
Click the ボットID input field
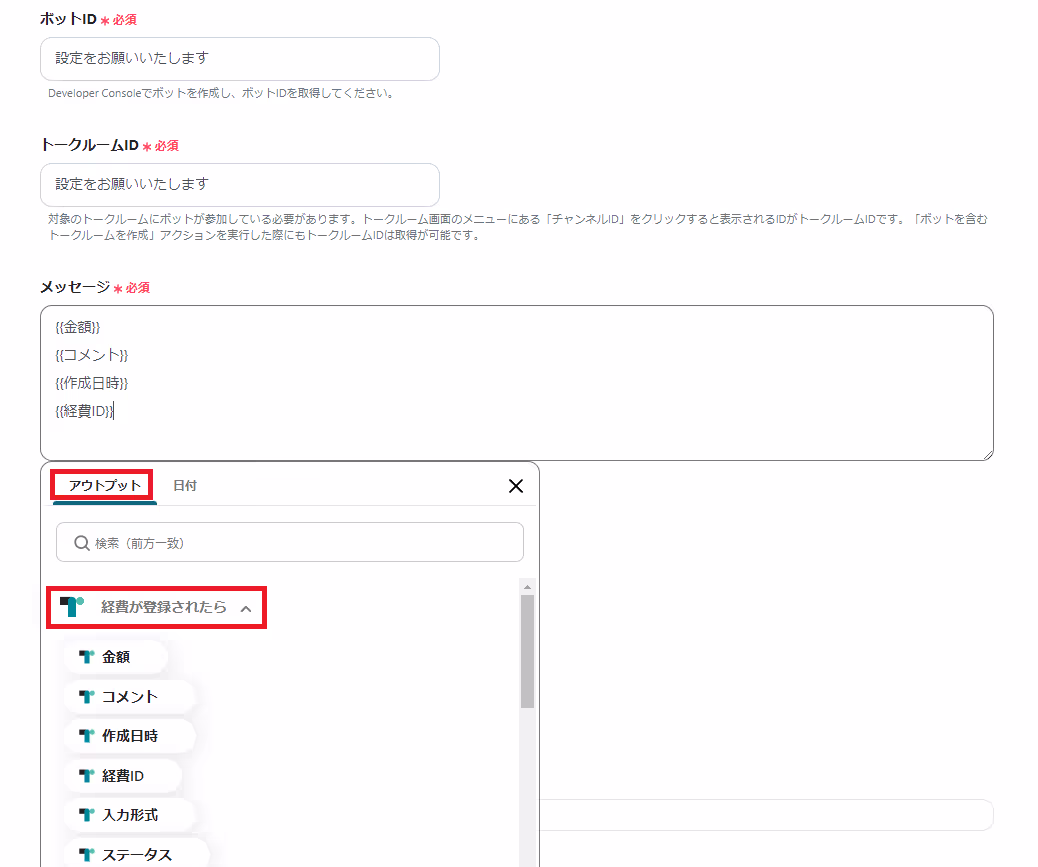pyautogui.click(x=240, y=59)
